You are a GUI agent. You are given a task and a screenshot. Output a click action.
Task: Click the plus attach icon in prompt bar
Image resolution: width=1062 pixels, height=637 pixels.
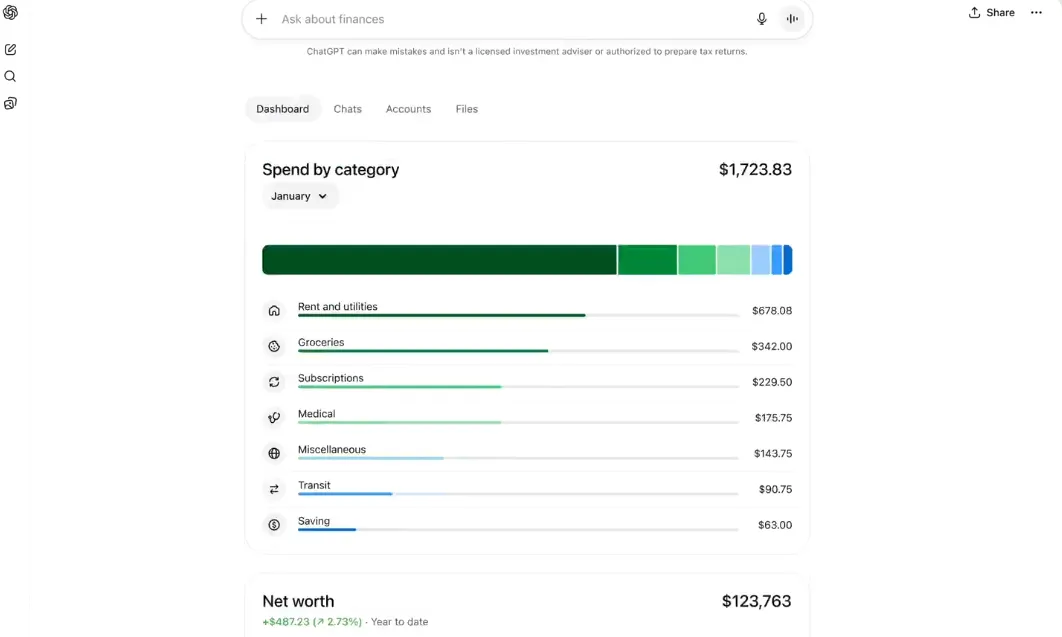pos(261,19)
